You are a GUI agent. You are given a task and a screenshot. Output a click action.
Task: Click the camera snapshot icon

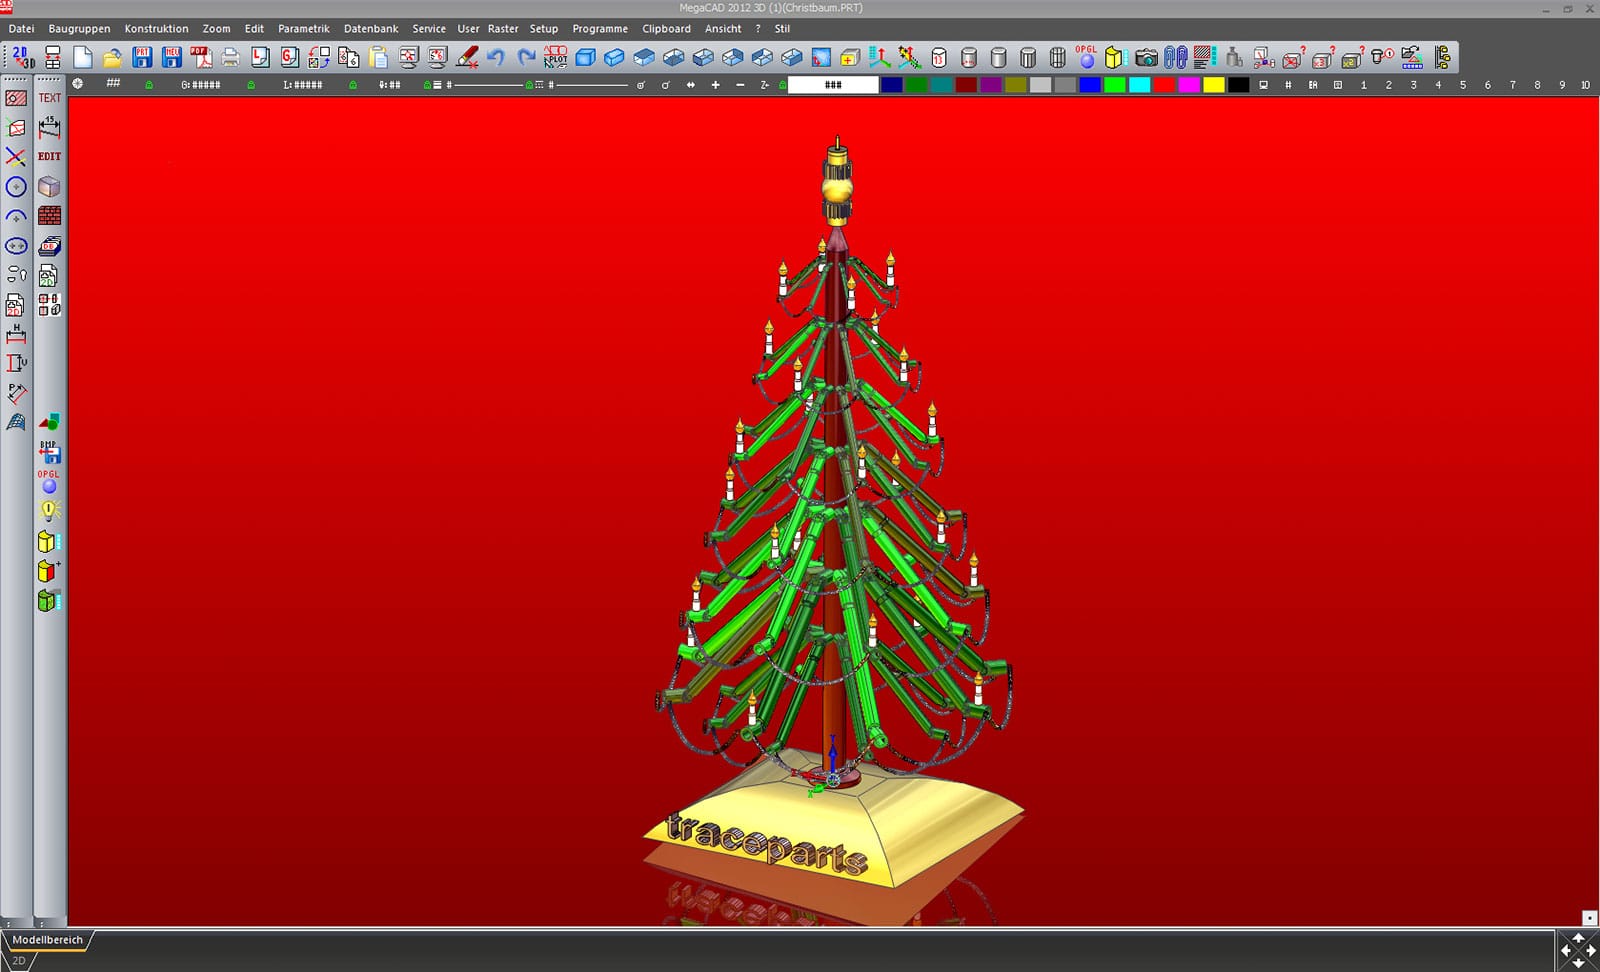[x=1146, y=57]
